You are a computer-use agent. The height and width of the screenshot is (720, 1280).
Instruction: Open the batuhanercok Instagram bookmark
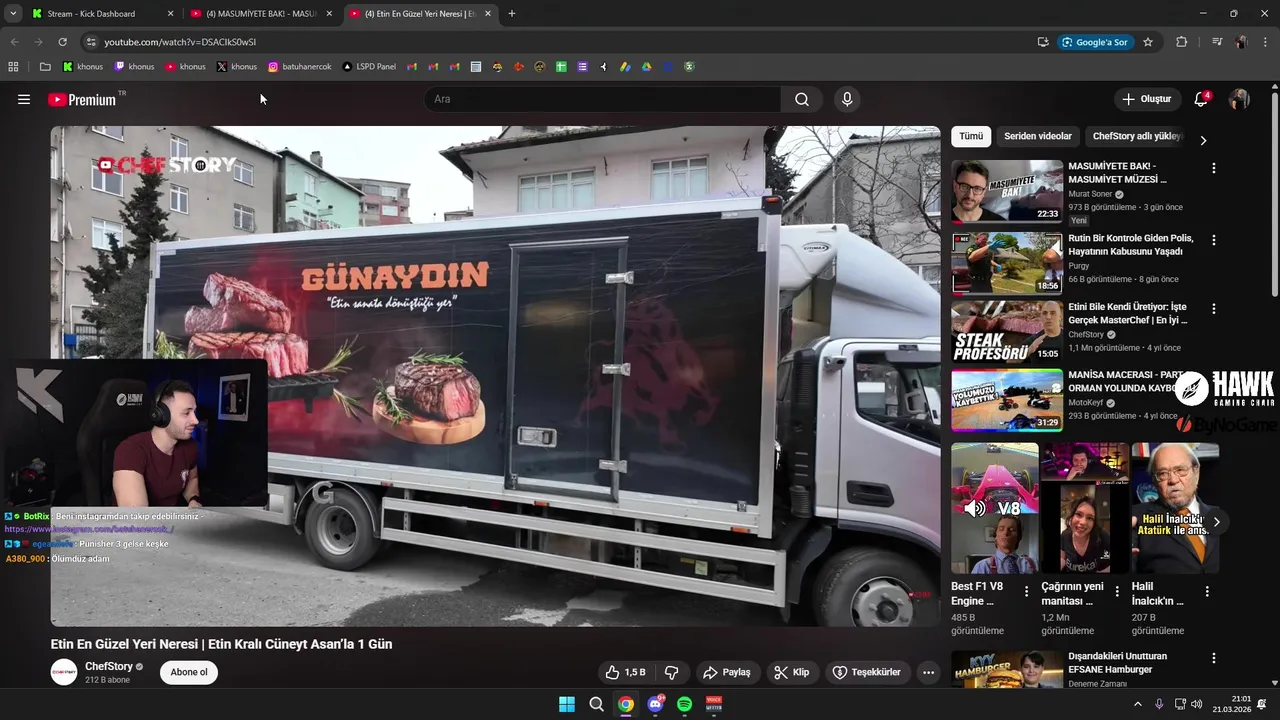pos(299,67)
